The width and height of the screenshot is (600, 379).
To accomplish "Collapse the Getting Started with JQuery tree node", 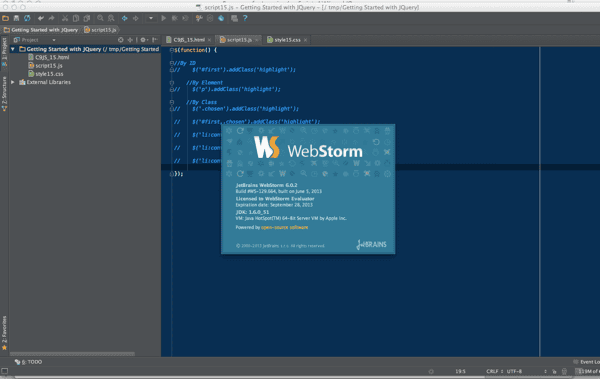I will (13, 49).
